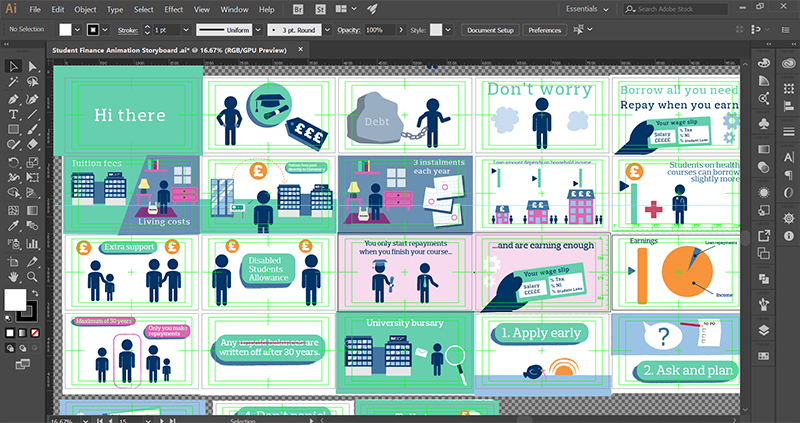This screenshot has height=423, width=800.
Task: Activate the Curvature tool
Action: [32, 98]
